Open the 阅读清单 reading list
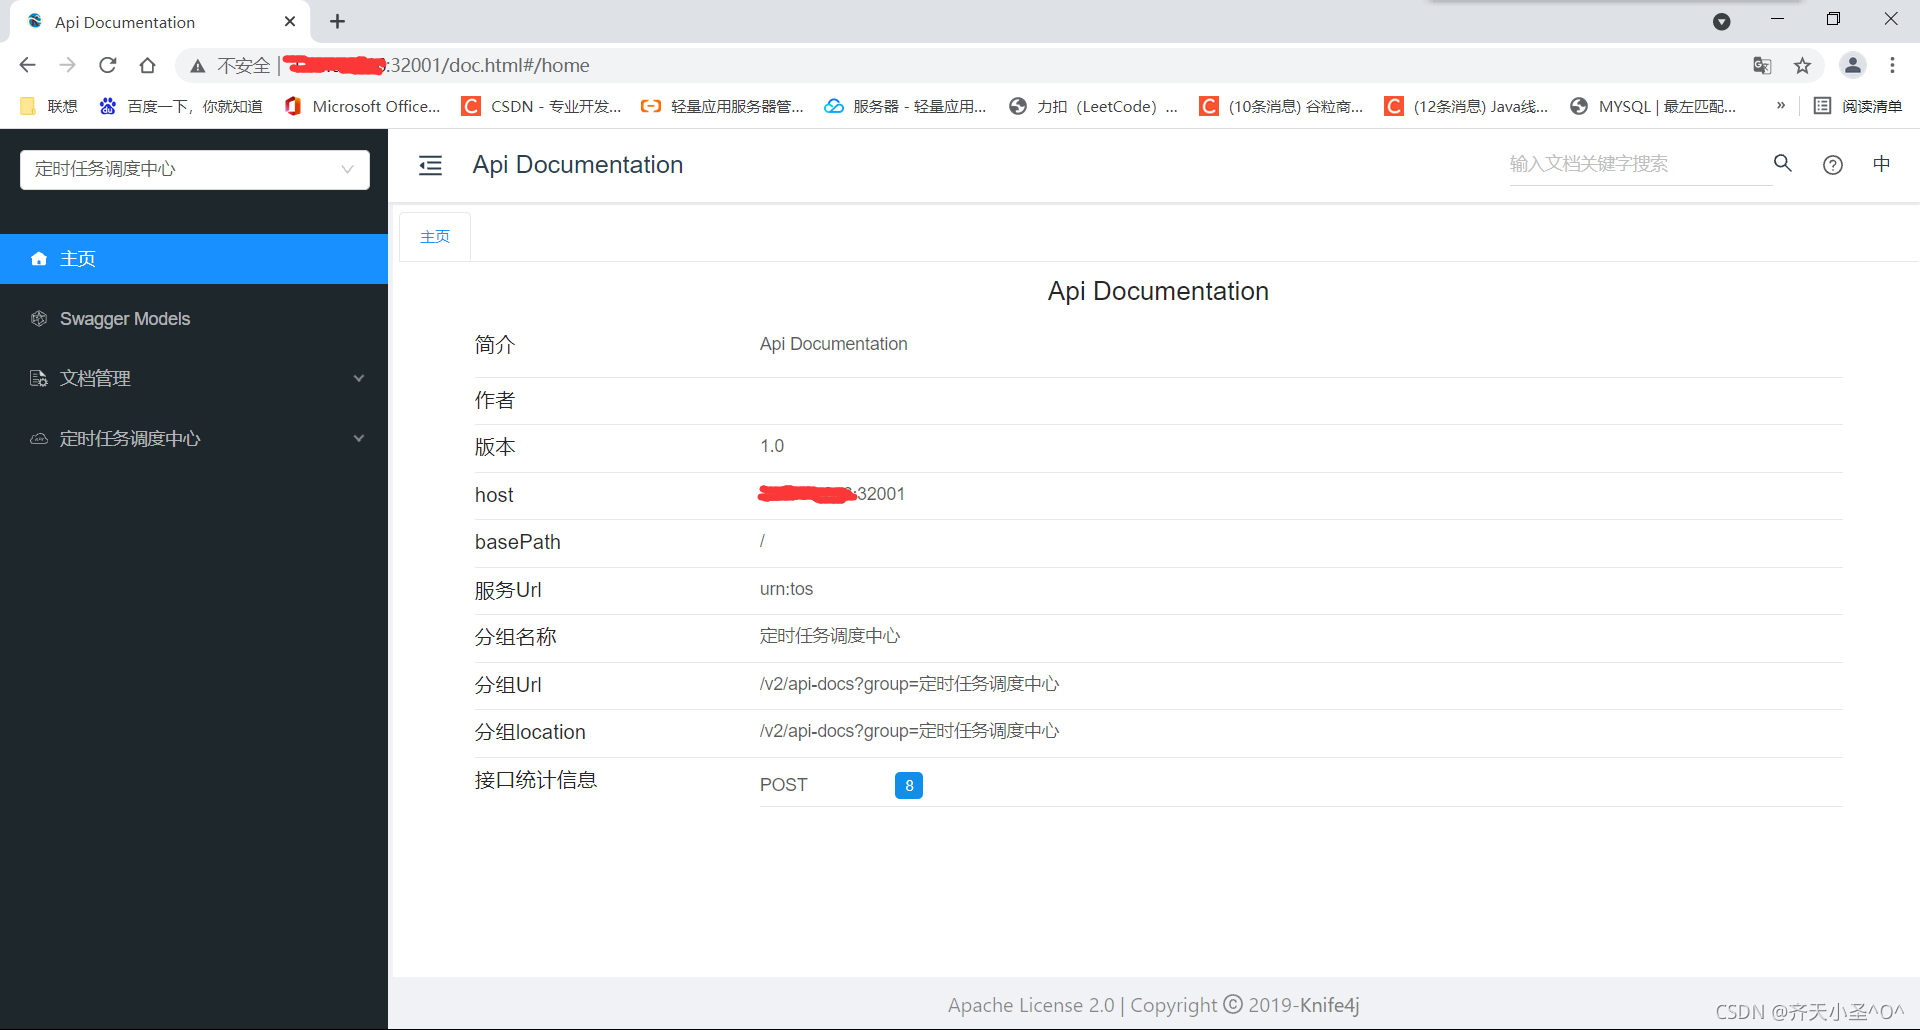 1858,106
